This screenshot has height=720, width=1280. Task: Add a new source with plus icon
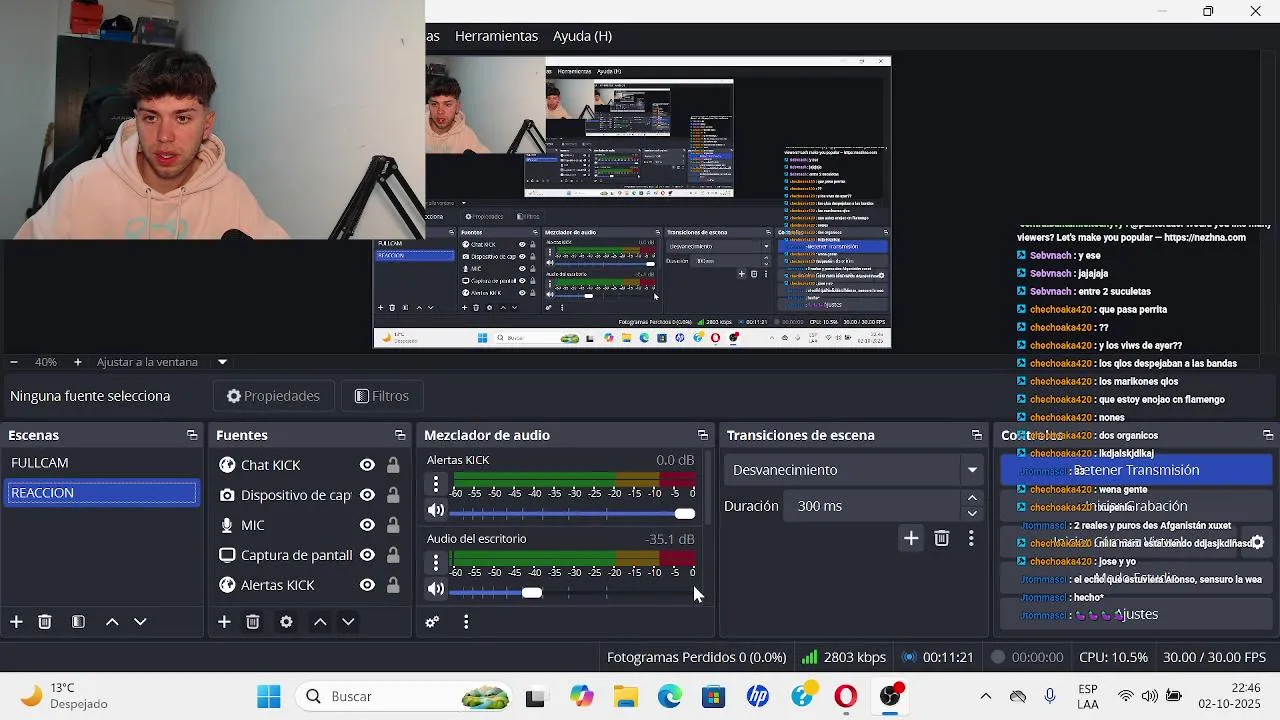click(224, 622)
